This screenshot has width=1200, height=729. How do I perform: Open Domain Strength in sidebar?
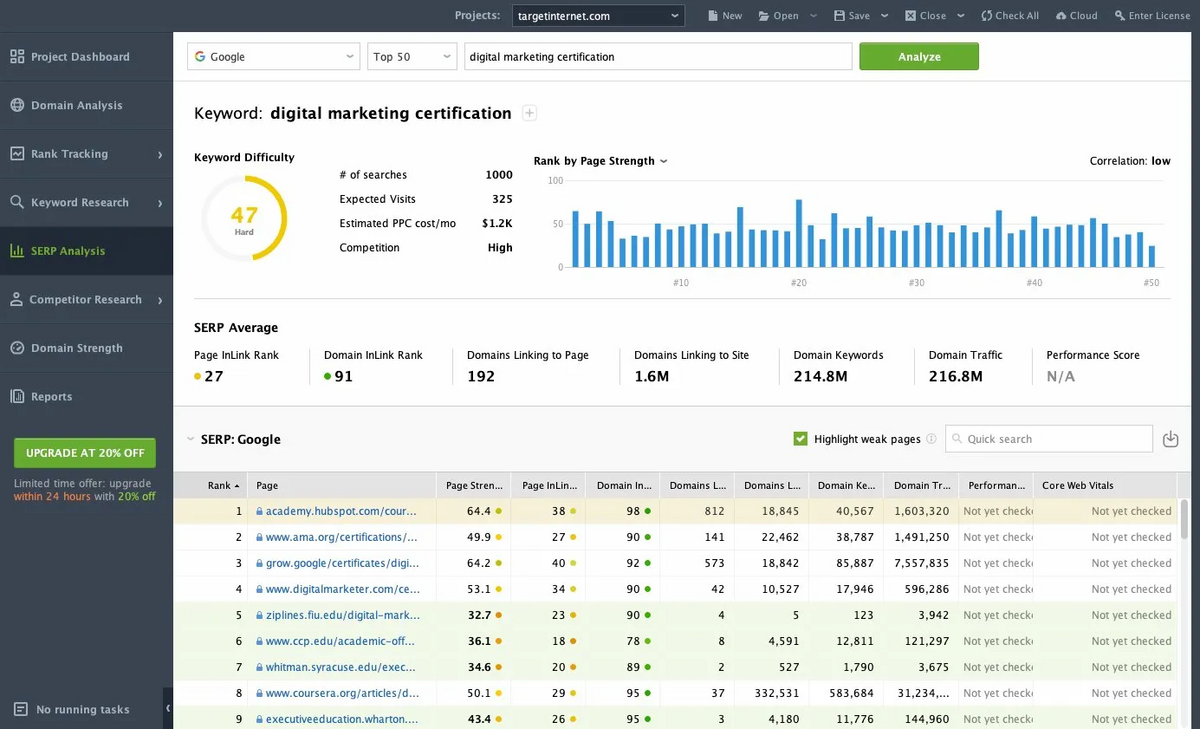[86, 348]
